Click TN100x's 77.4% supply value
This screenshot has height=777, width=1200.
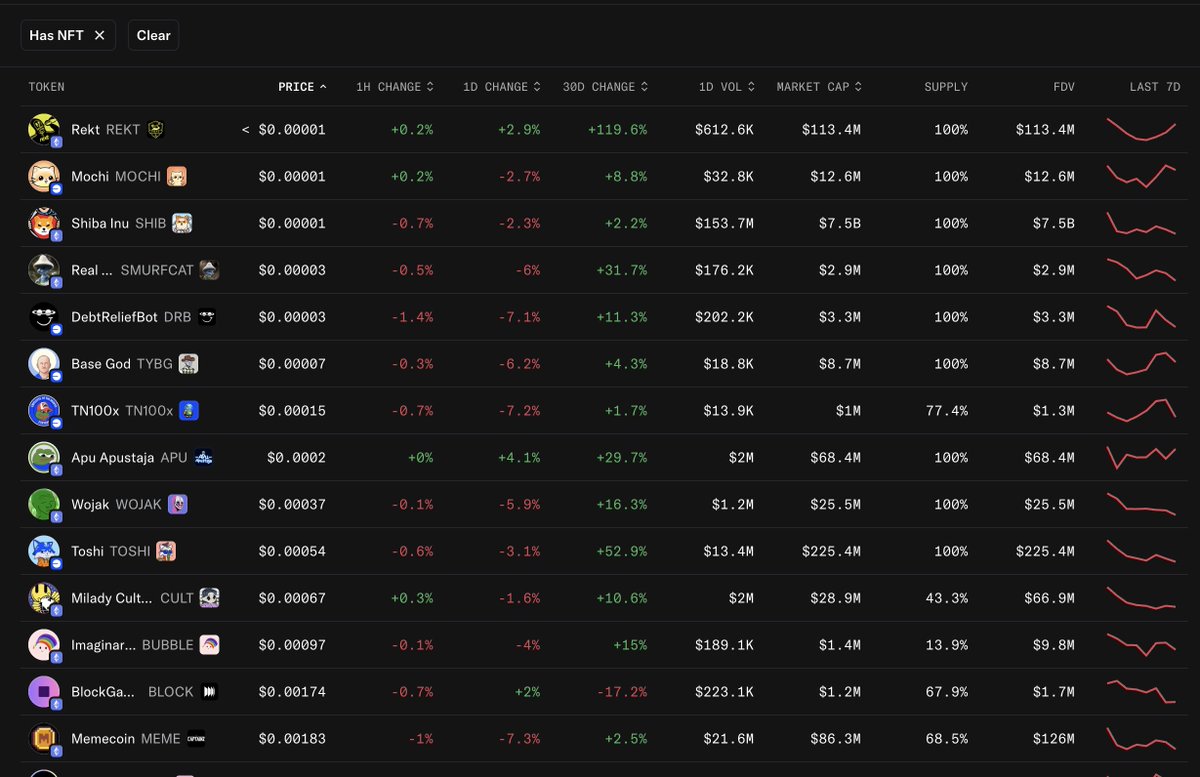[x=947, y=411]
